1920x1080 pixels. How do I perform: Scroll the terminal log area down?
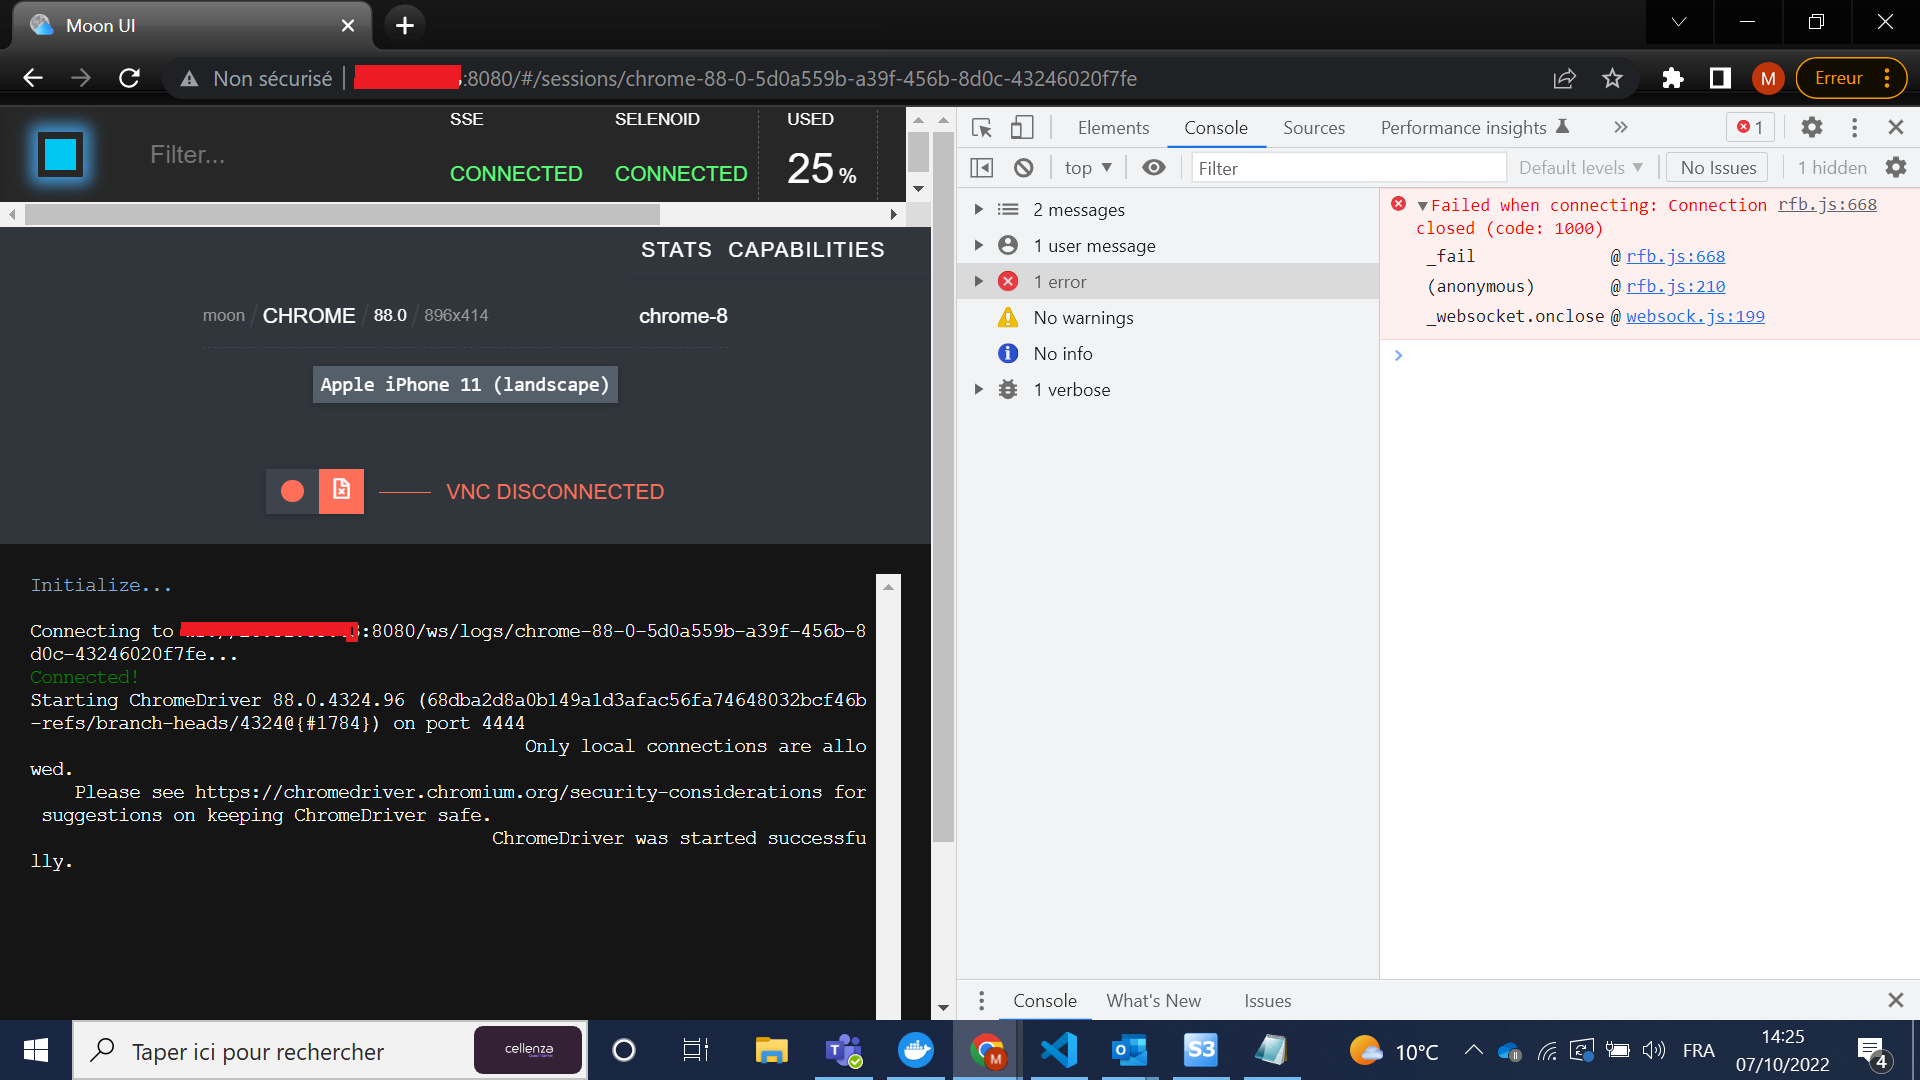(x=891, y=1002)
